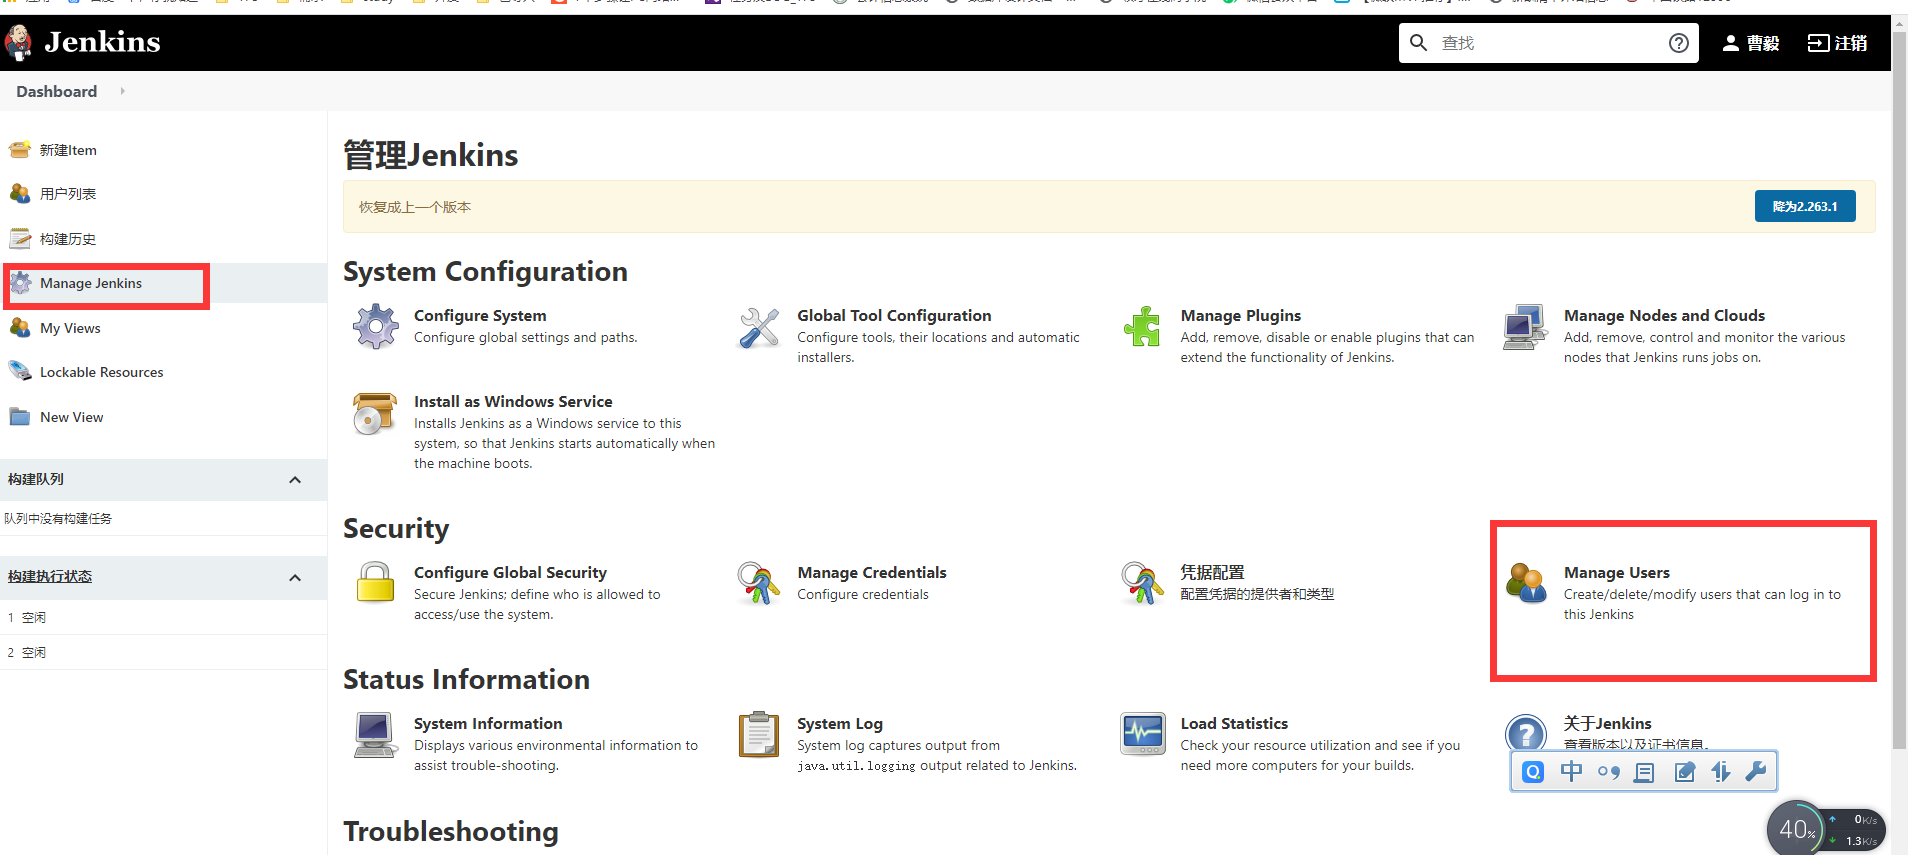Viewport: 1908px width, 855px height.
Task: Click the System Information computer icon
Action: (x=375, y=735)
